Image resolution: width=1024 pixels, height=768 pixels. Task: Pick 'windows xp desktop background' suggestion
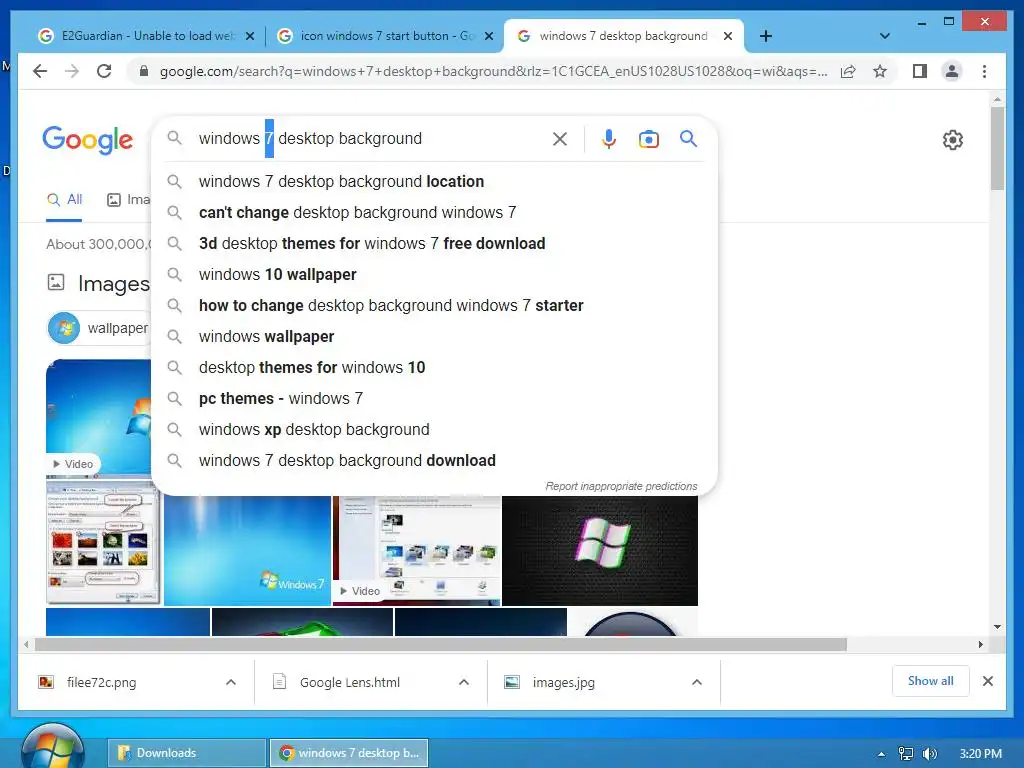434,430
